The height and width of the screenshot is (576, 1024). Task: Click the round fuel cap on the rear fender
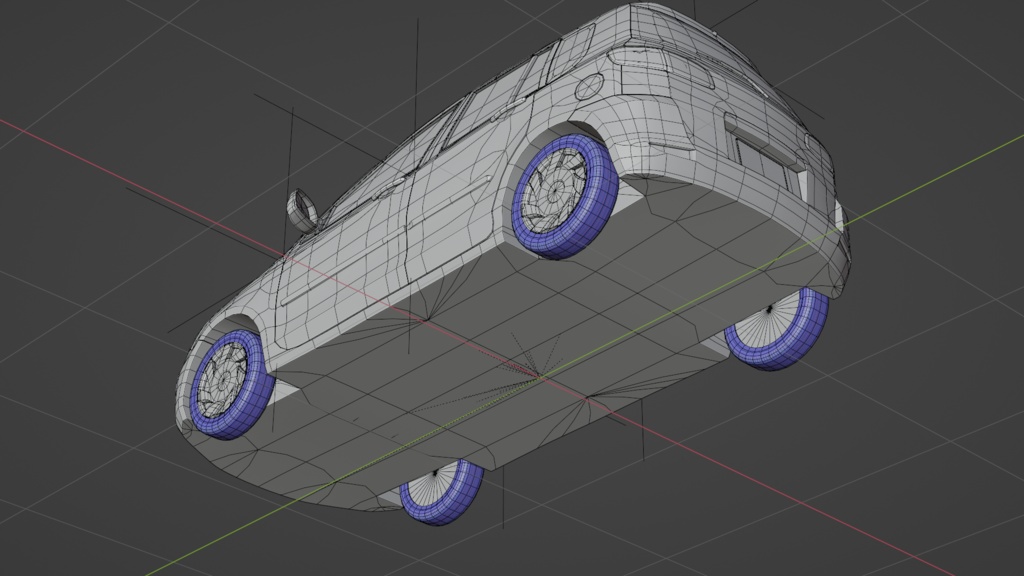click(590, 86)
